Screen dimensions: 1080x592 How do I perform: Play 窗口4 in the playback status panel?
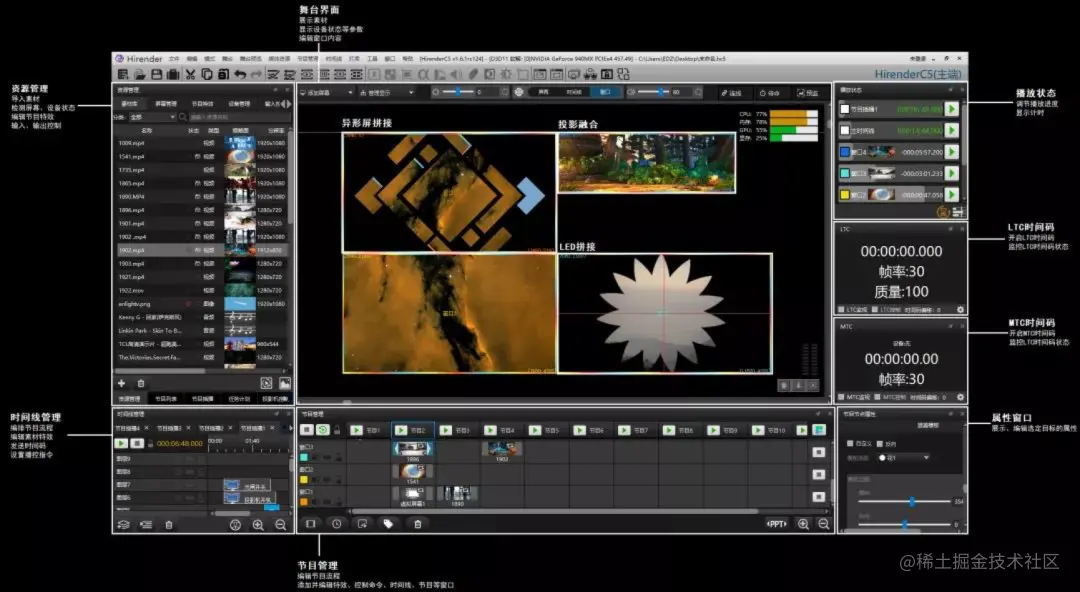[952, 152]
